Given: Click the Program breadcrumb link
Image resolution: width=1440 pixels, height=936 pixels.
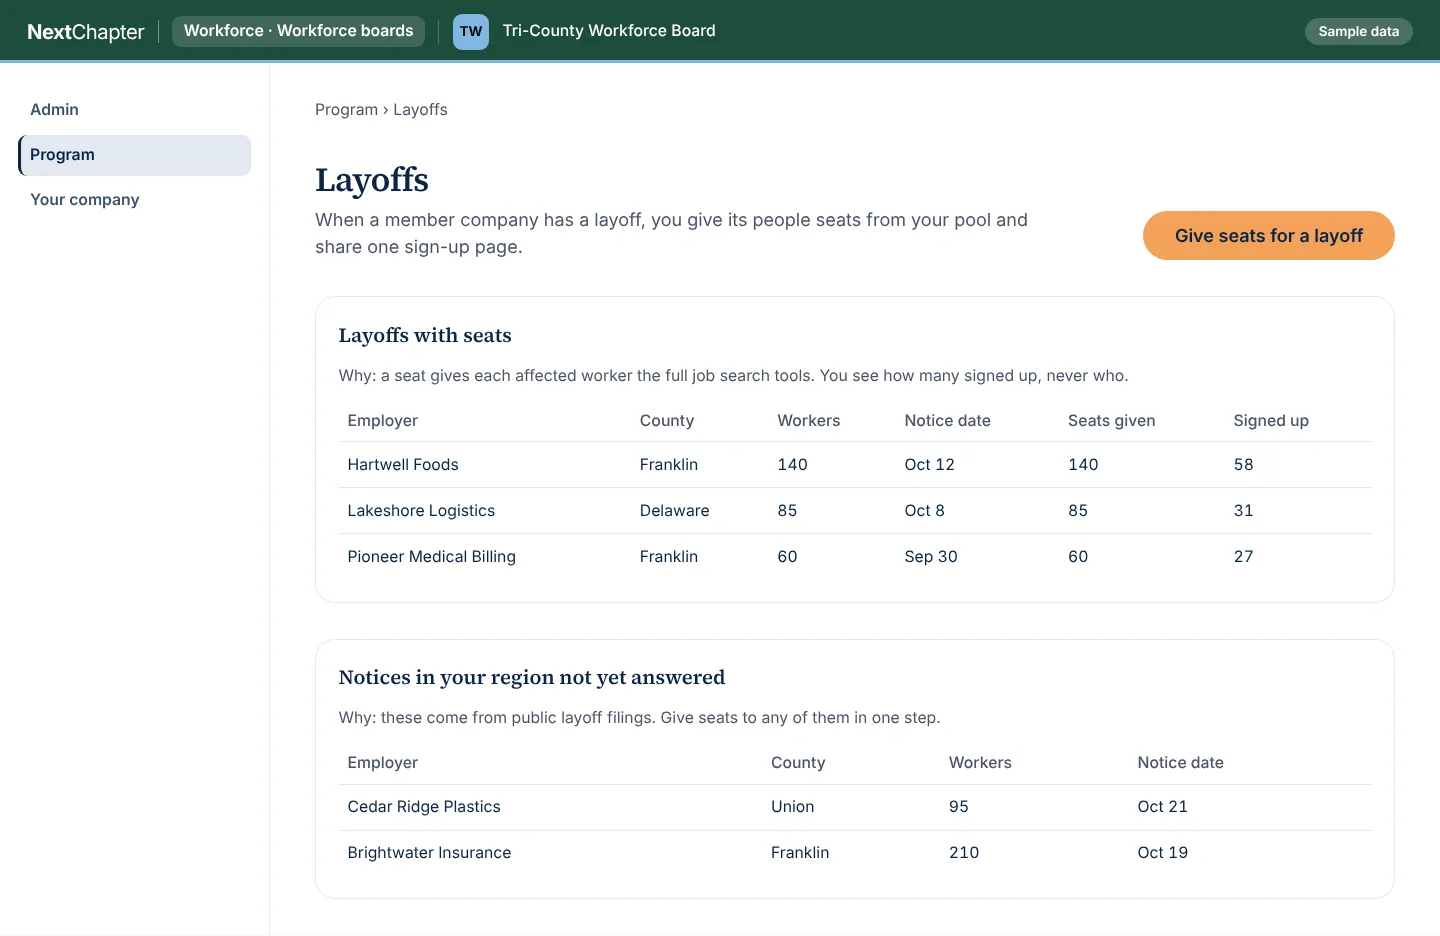Looking at the screenshot, I should tap(346, 109).
